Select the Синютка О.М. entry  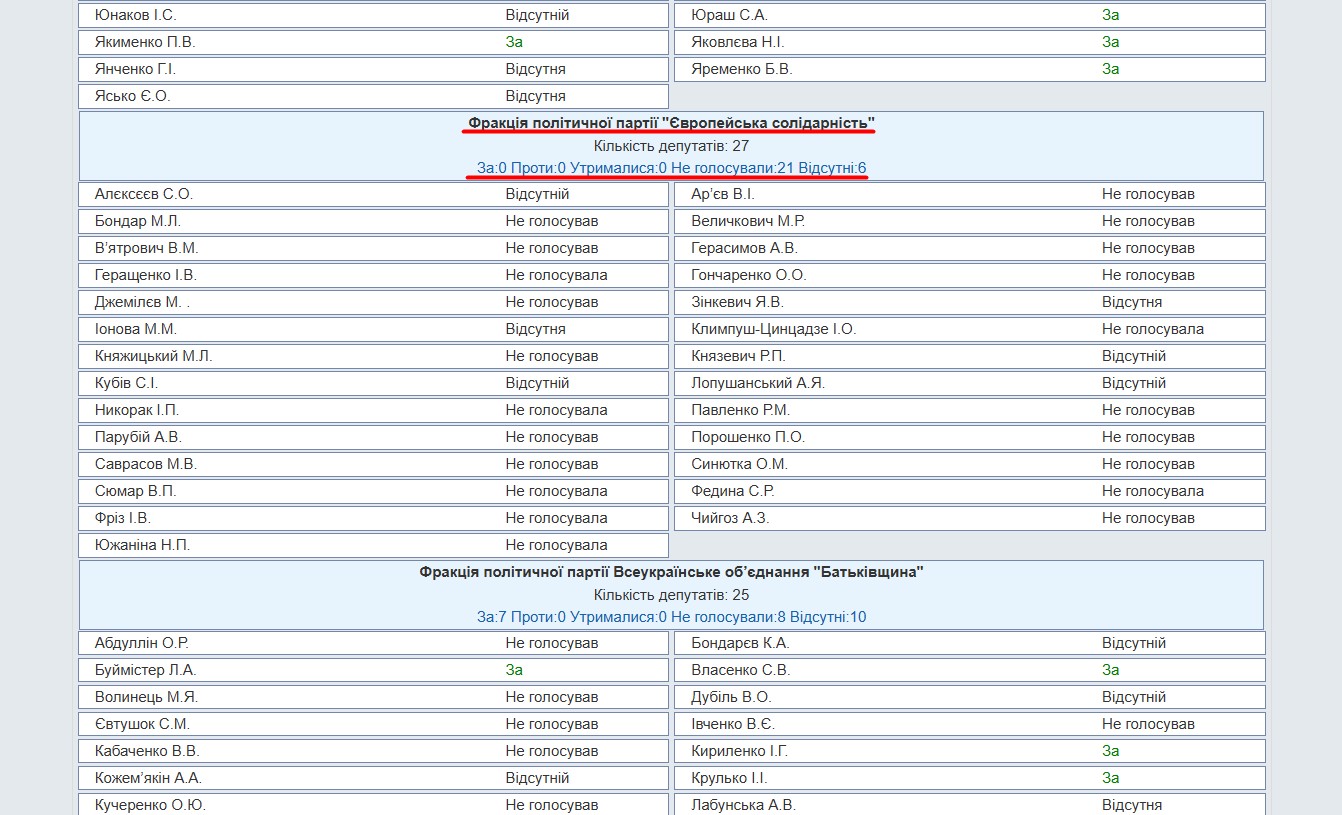tap(970, 464)
